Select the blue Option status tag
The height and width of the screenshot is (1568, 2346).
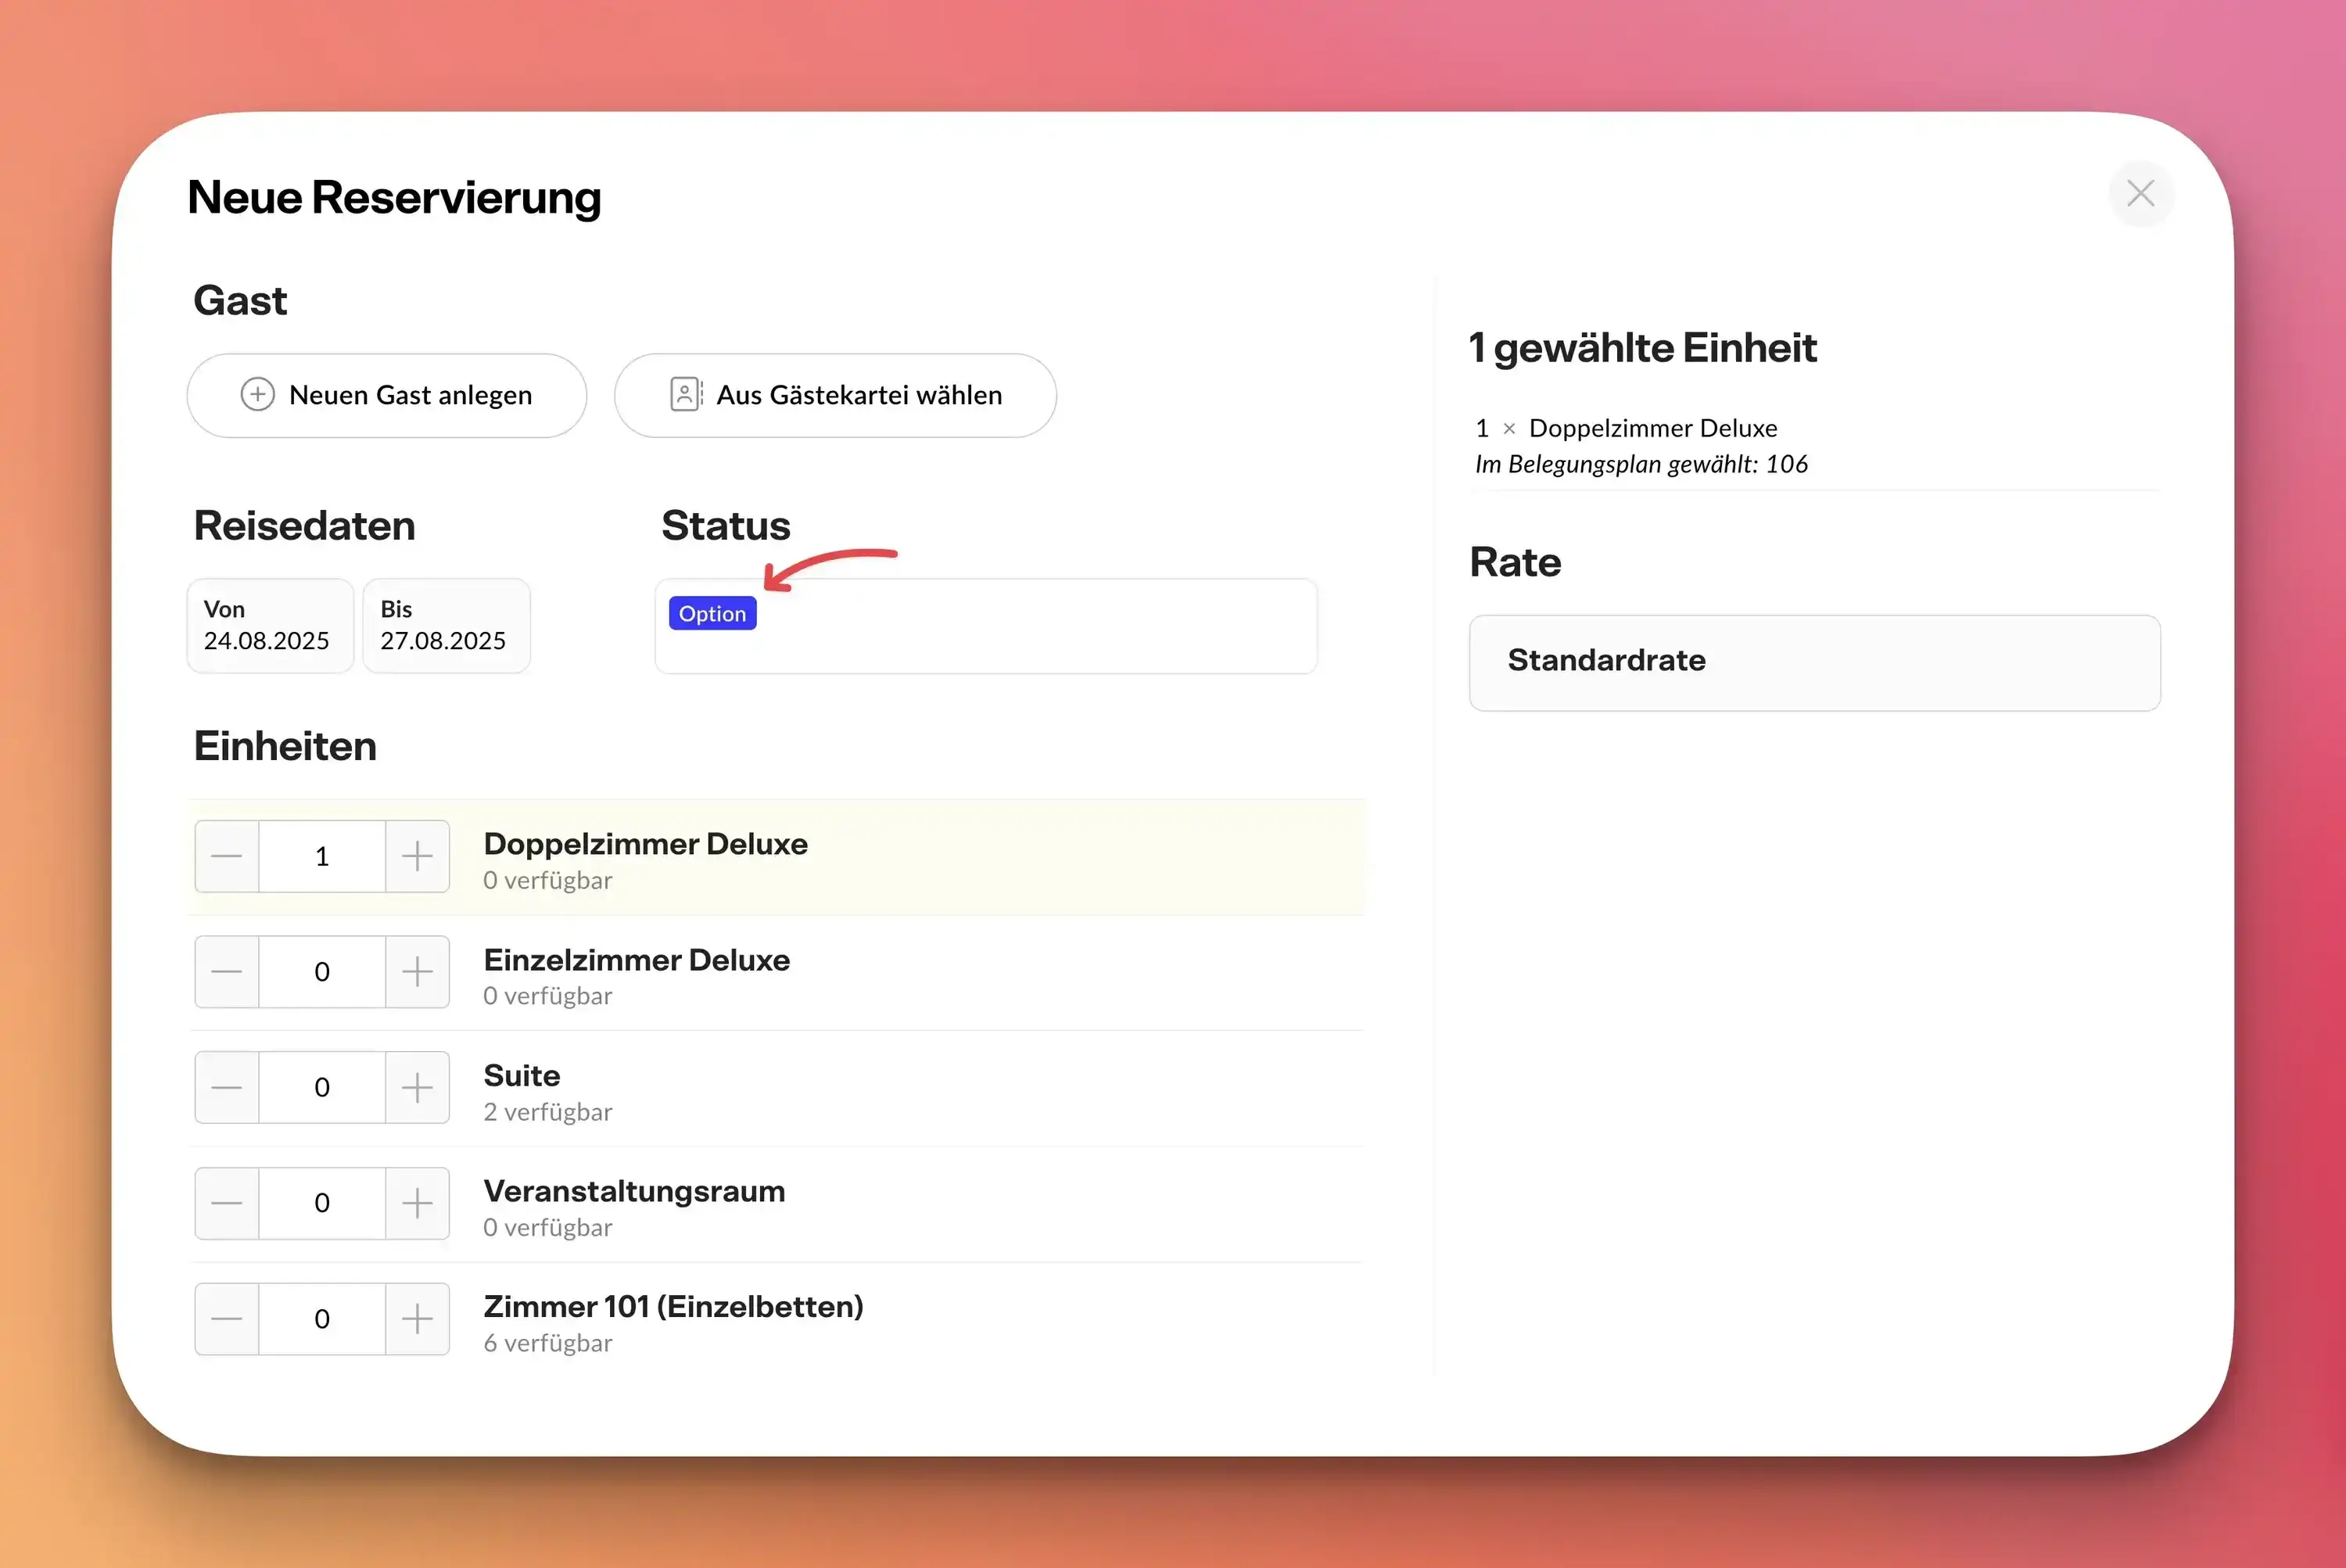click(x=712, y=614)
